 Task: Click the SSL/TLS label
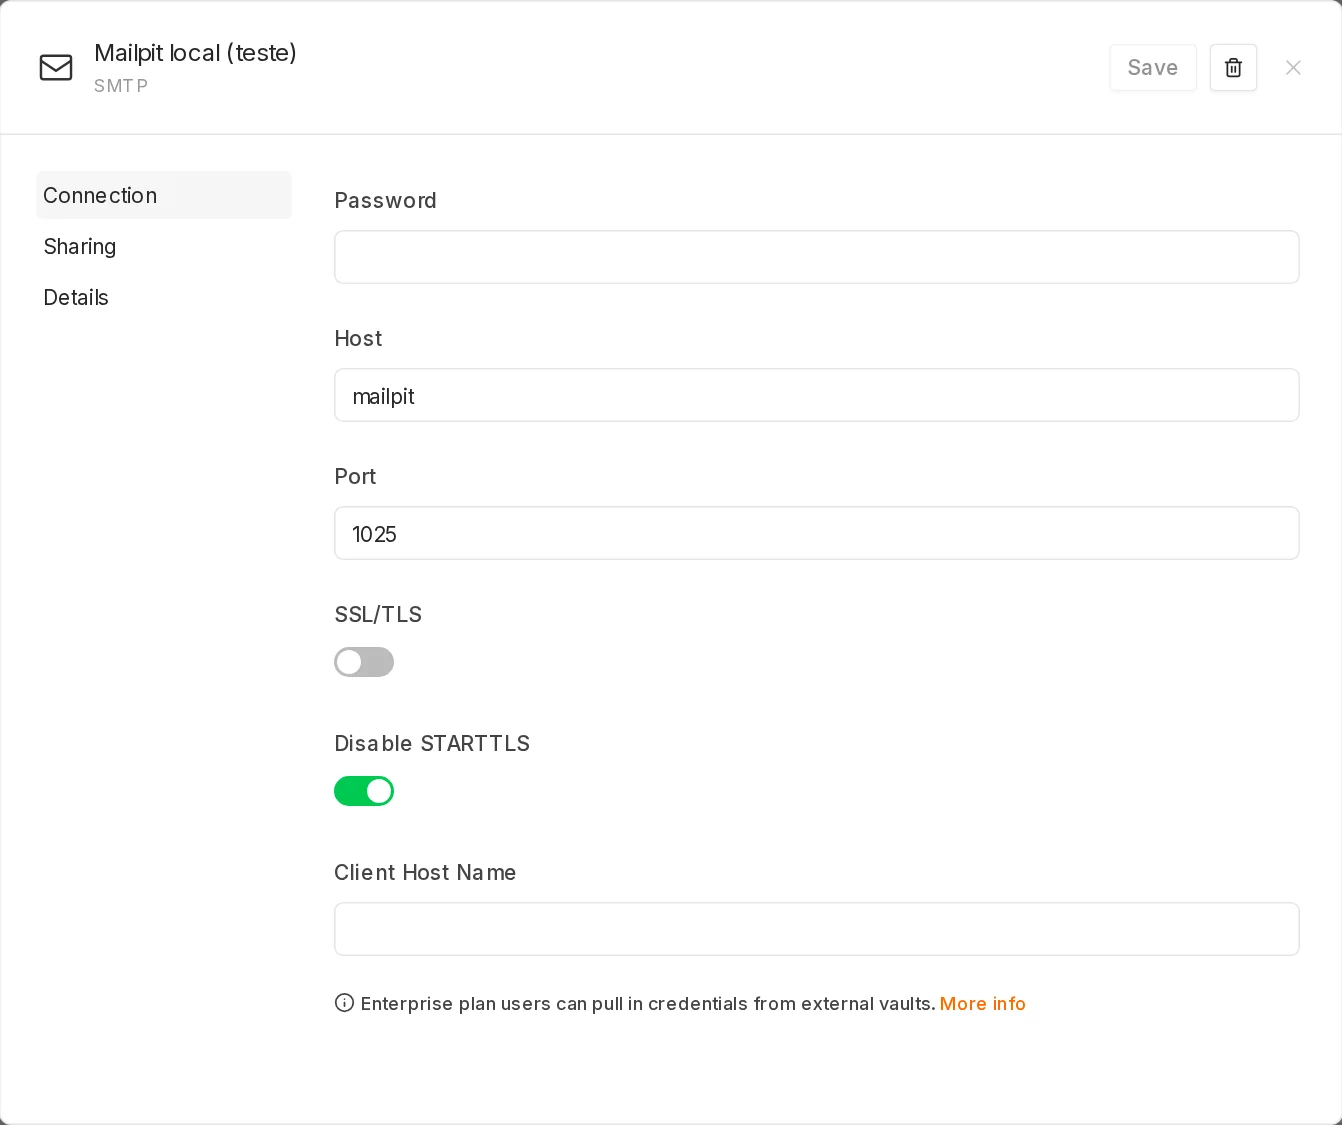pos(378,614)
